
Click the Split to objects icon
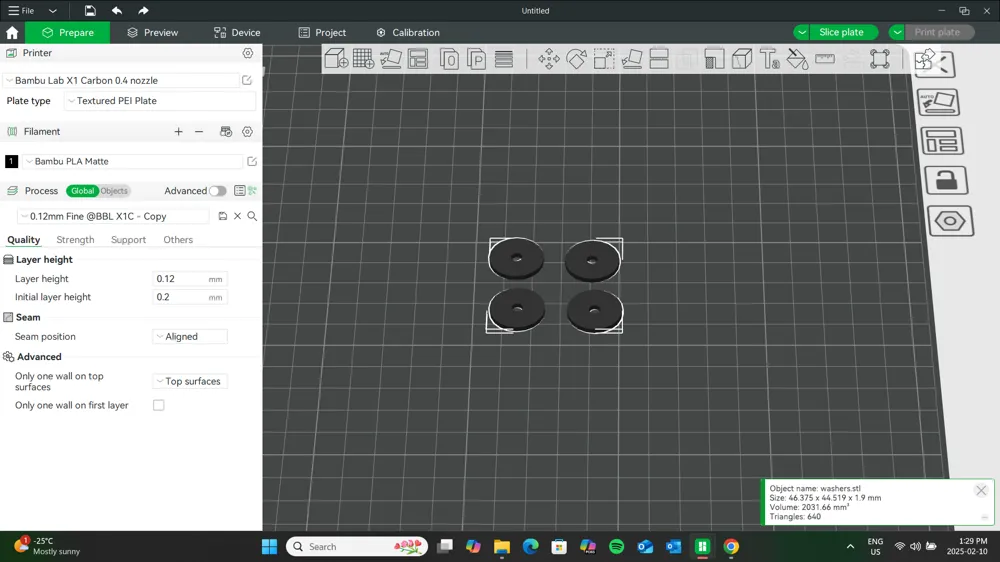pos(449,59)
